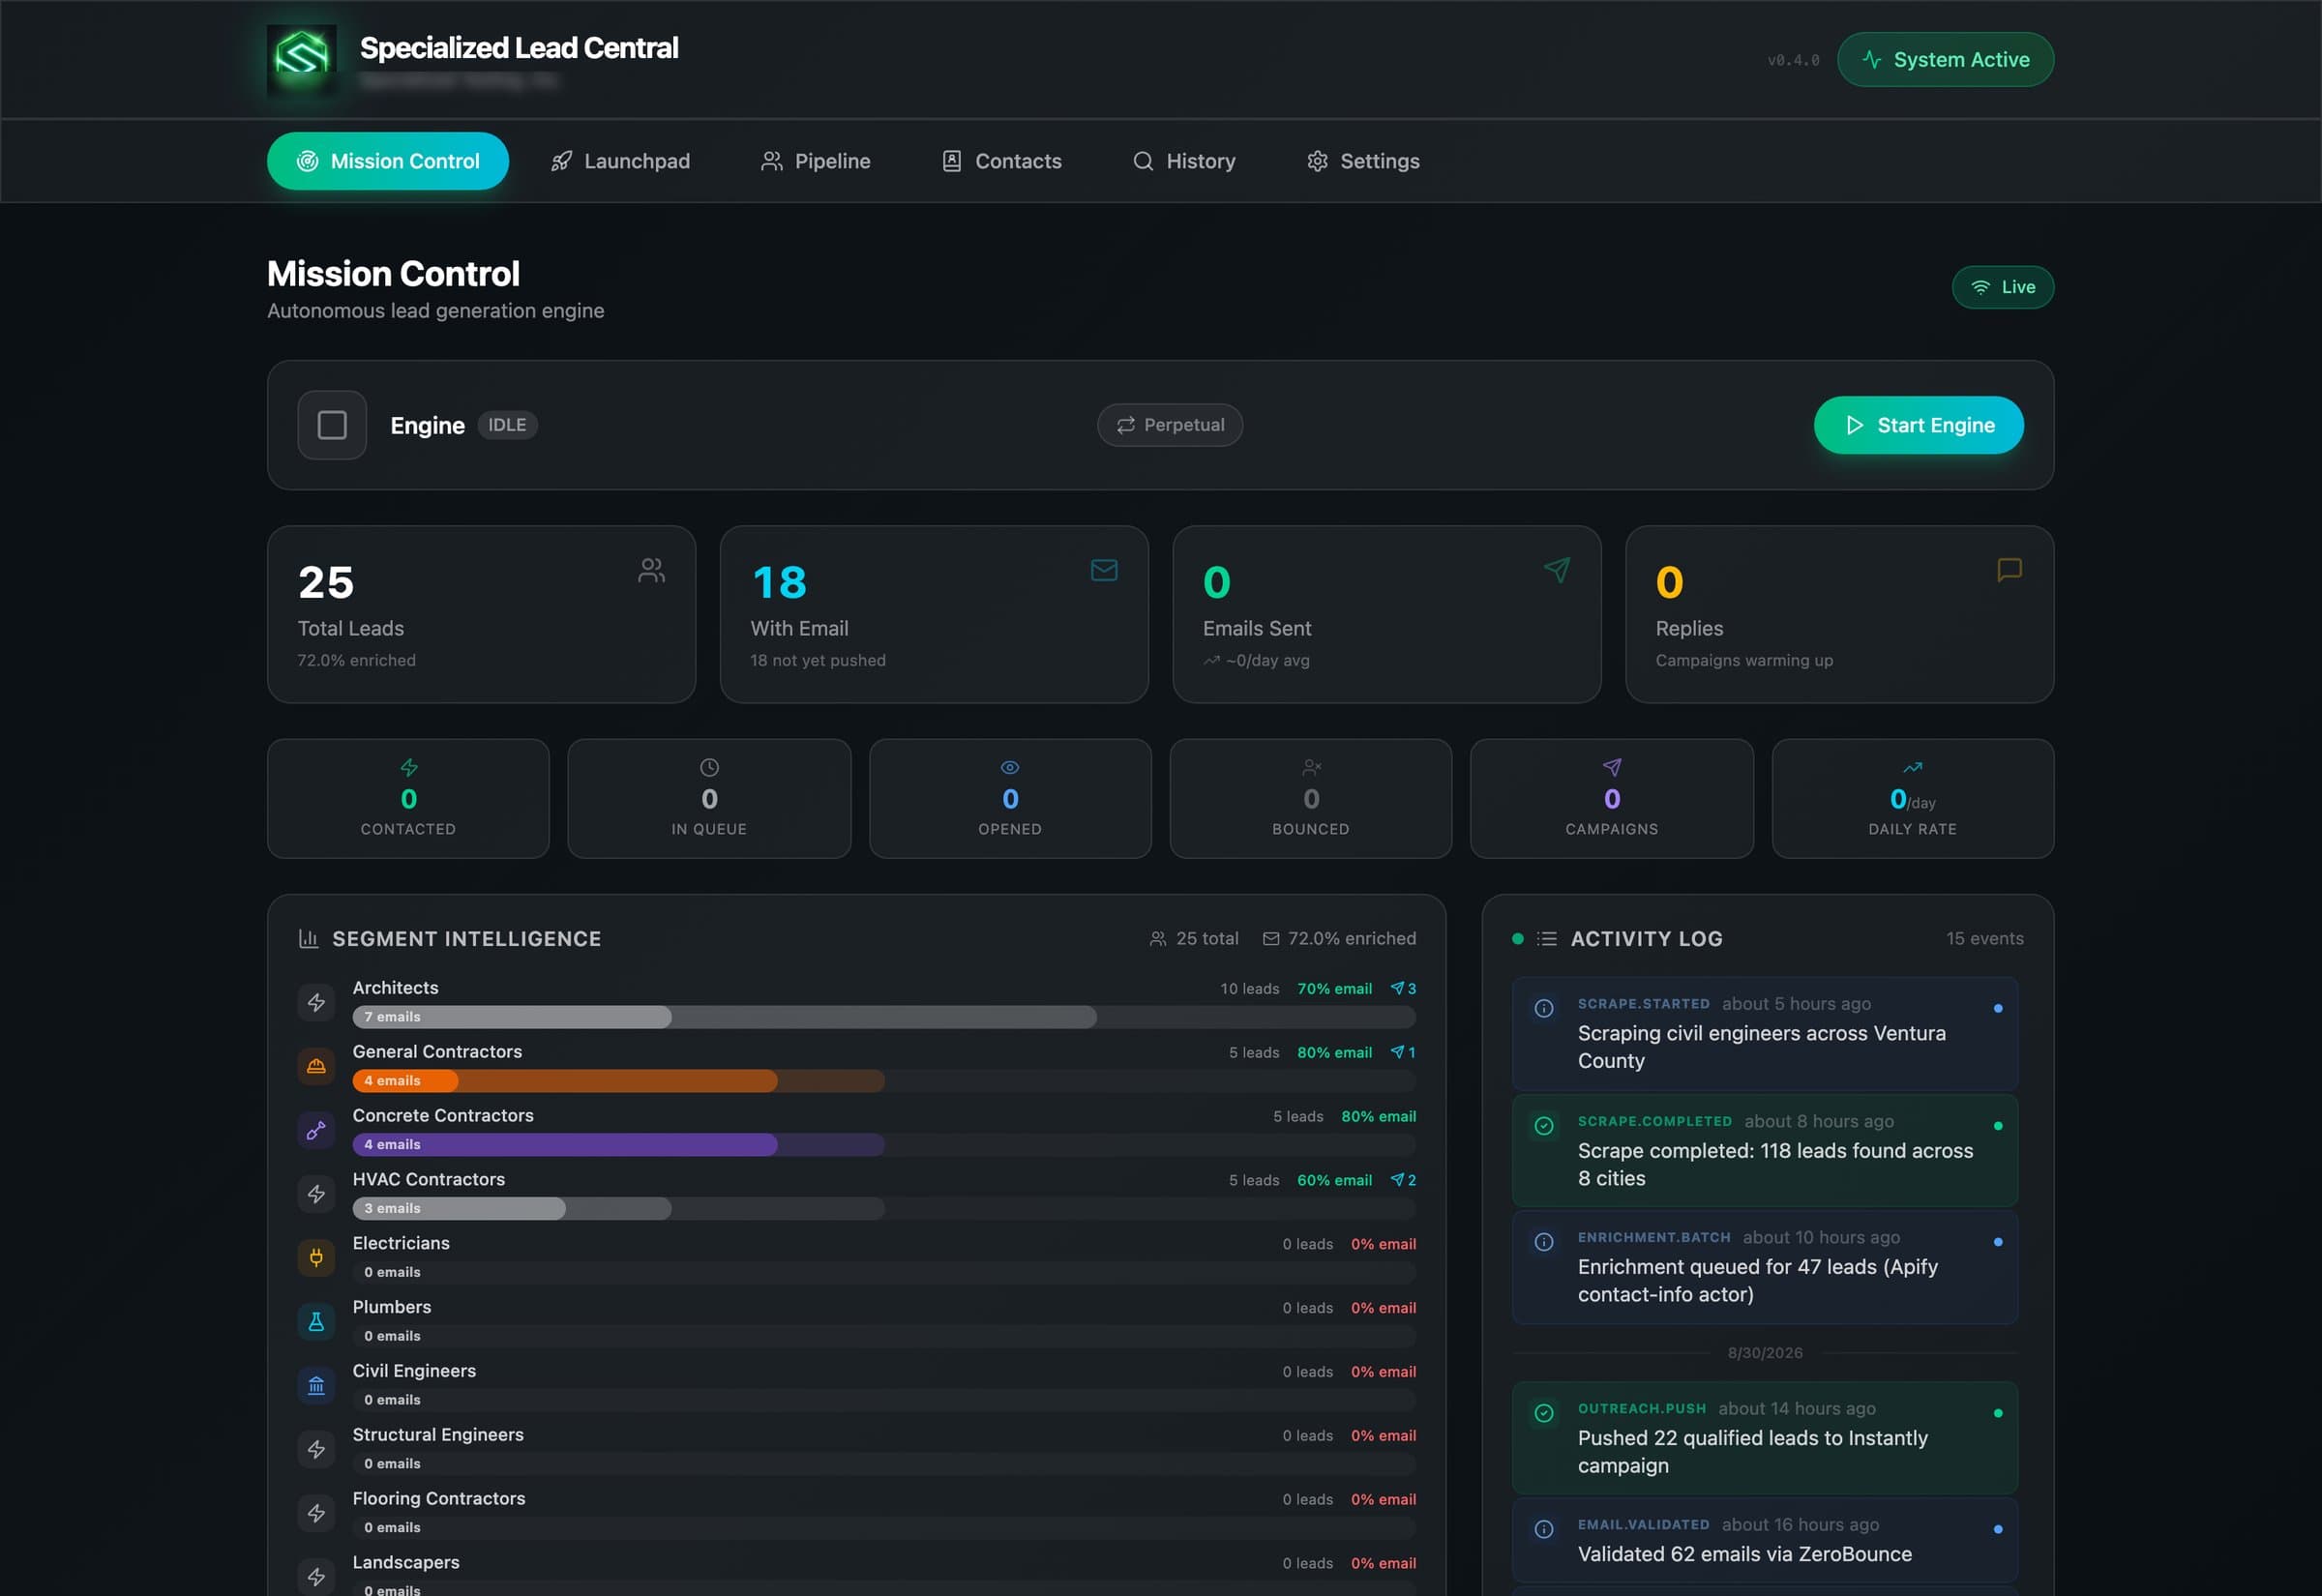Click the With Email envelope icon
Screen dimensions: 2322x1596
click(x=1104, y=570)
